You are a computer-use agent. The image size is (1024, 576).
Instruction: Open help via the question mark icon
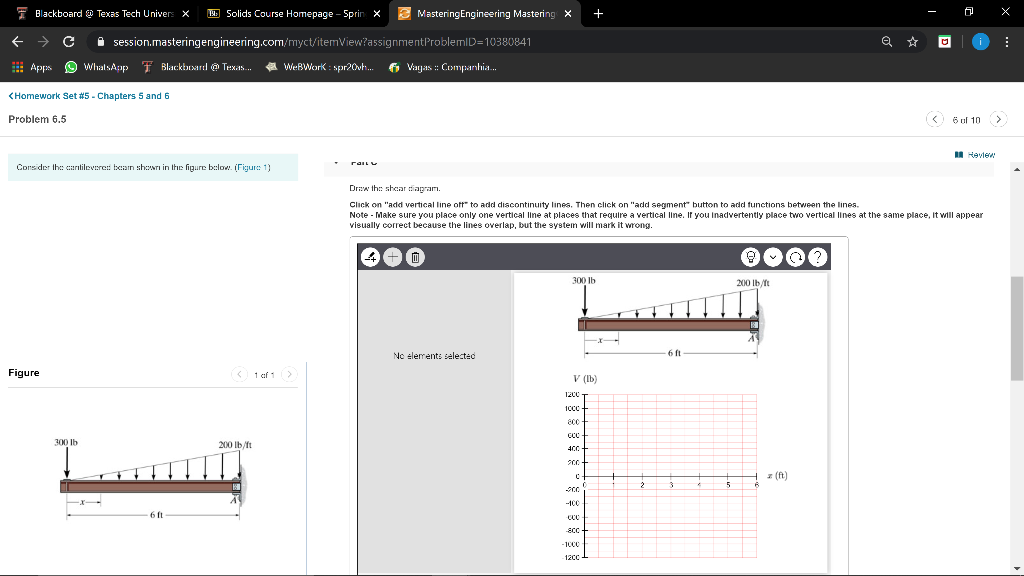(x=818, y=257)
